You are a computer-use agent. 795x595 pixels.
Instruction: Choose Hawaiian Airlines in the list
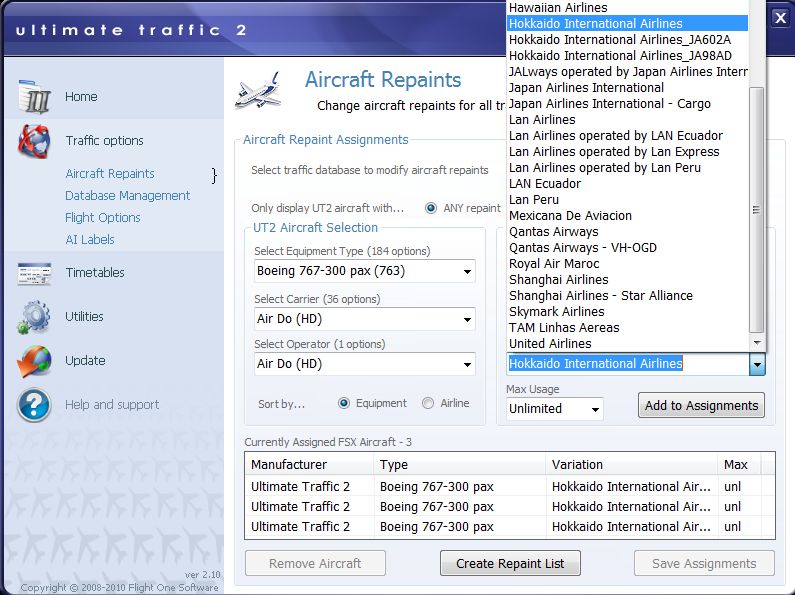pos(627,8)
